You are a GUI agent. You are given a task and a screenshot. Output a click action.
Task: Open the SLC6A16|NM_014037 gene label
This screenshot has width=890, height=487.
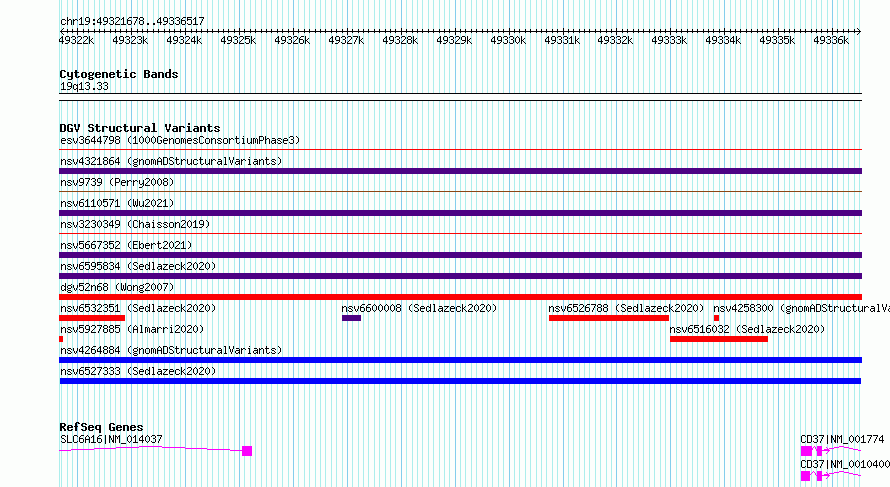click(111, 439)
